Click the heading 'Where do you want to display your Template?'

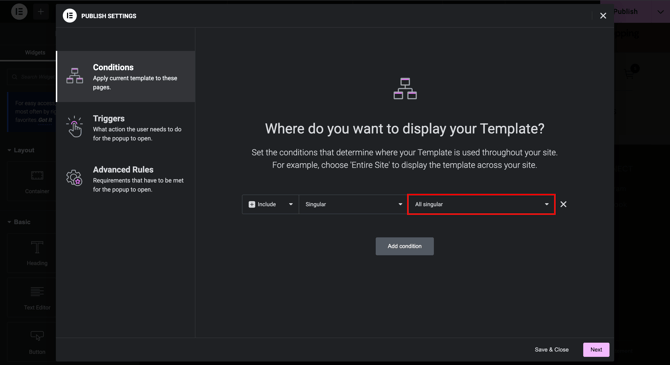pos(405,129)
